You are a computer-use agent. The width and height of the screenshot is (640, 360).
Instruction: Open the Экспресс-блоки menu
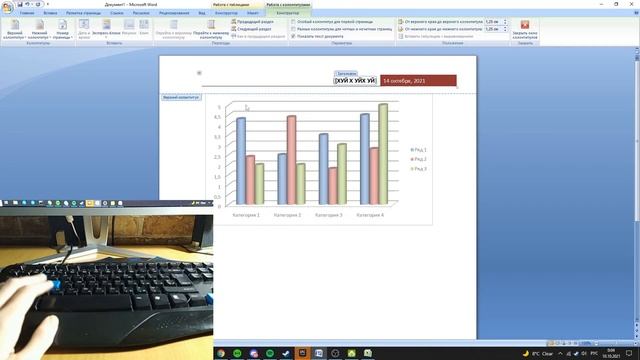[x=106, y=29]
